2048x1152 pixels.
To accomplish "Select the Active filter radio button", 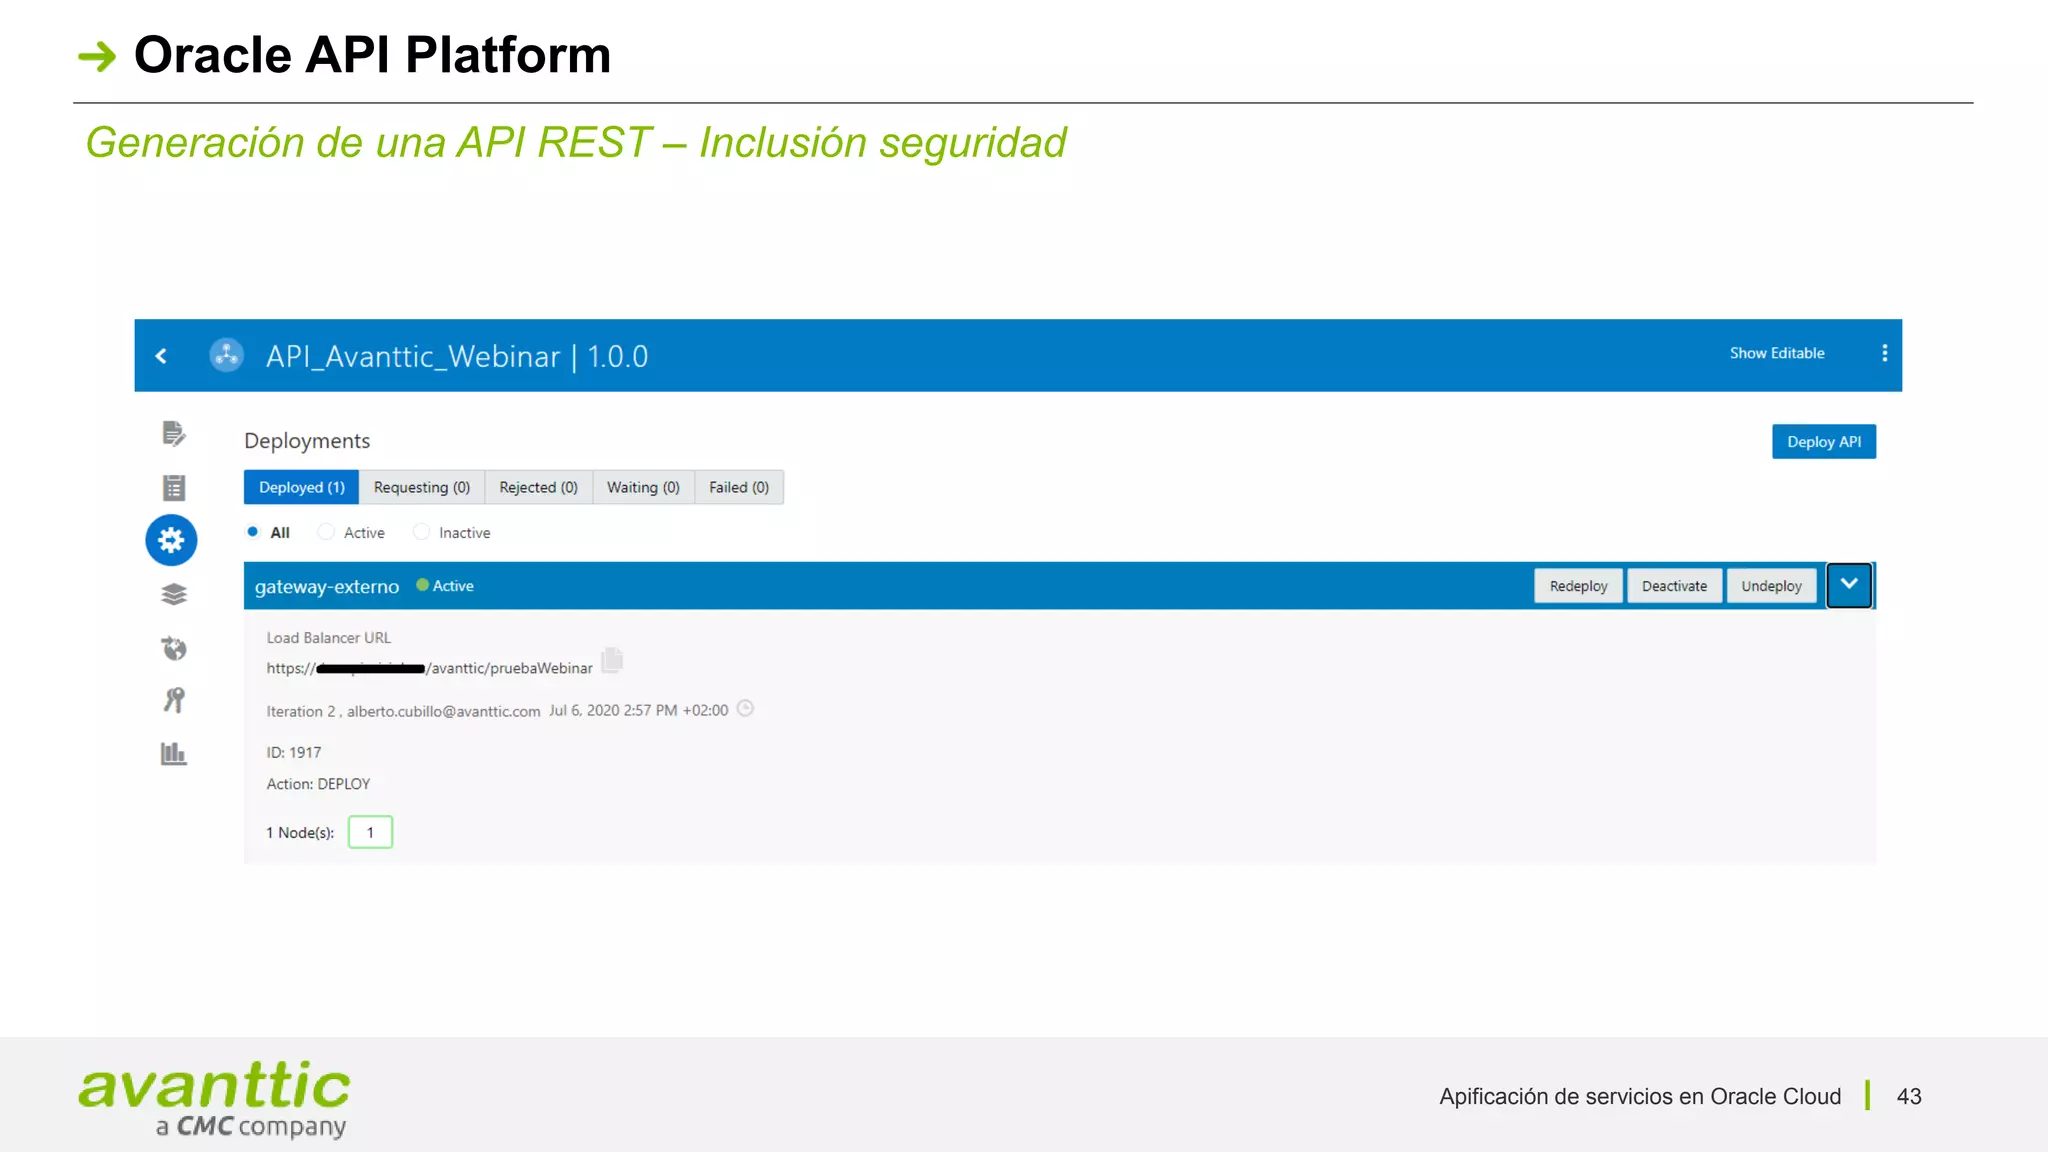I will coord(326,532).
